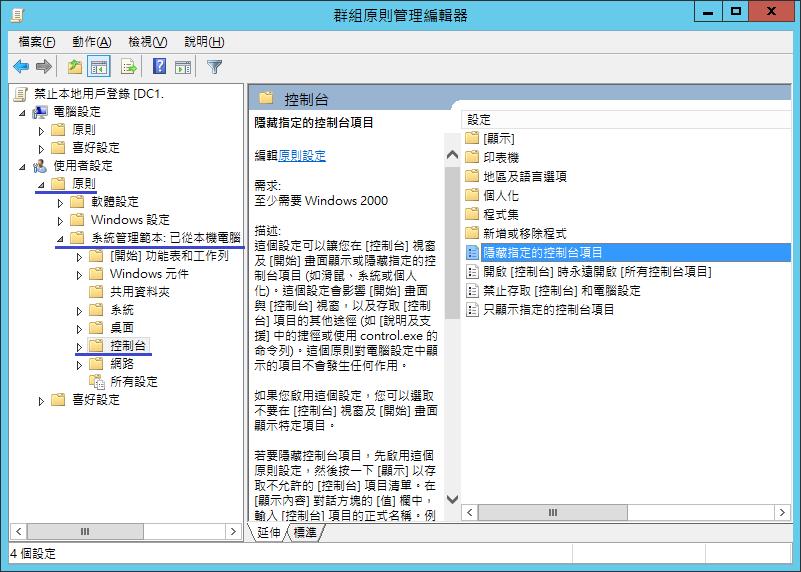Minimize the 群組原則管理編輯器 window

[x=708, y=11]
